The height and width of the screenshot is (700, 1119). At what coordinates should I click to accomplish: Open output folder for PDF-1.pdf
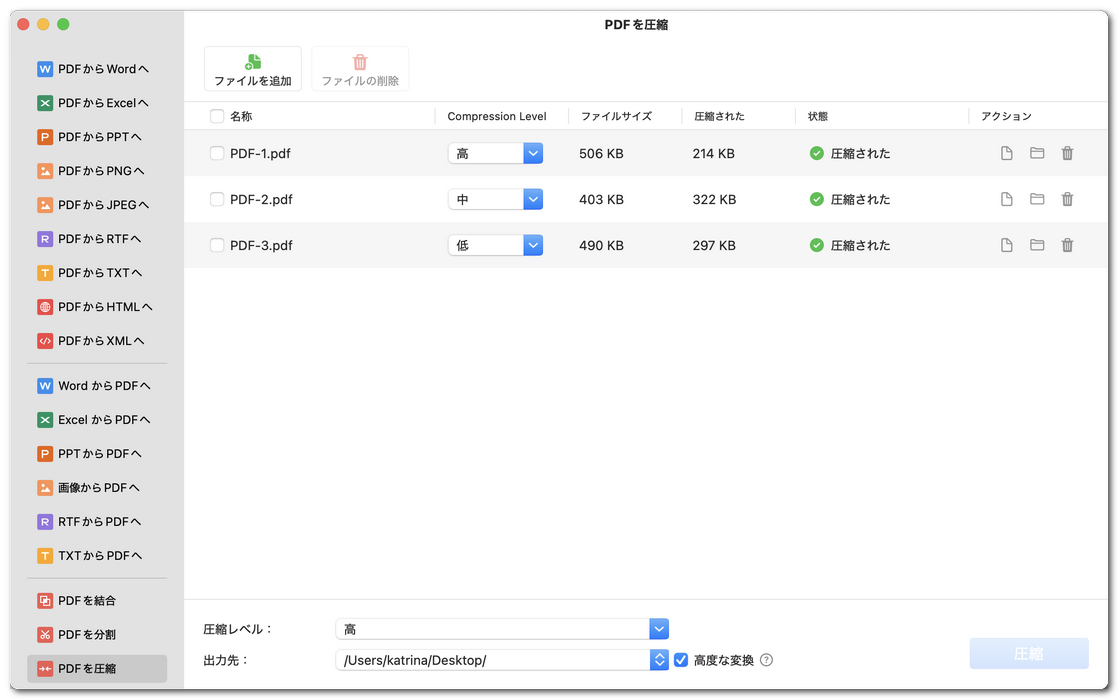click(1037, 153)
